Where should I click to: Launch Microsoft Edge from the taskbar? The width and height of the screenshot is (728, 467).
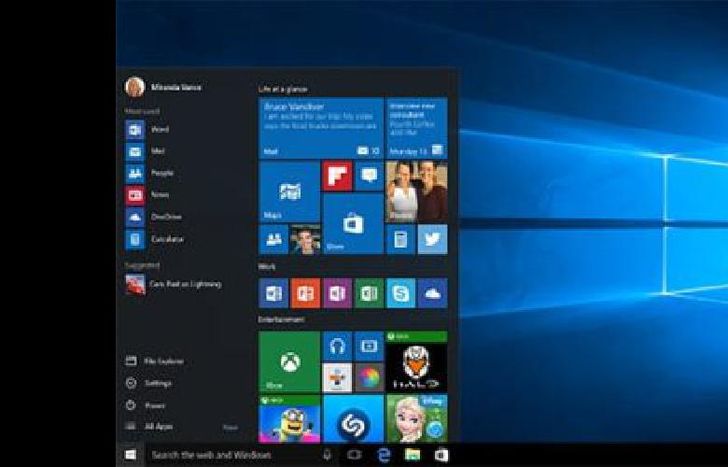384,455
